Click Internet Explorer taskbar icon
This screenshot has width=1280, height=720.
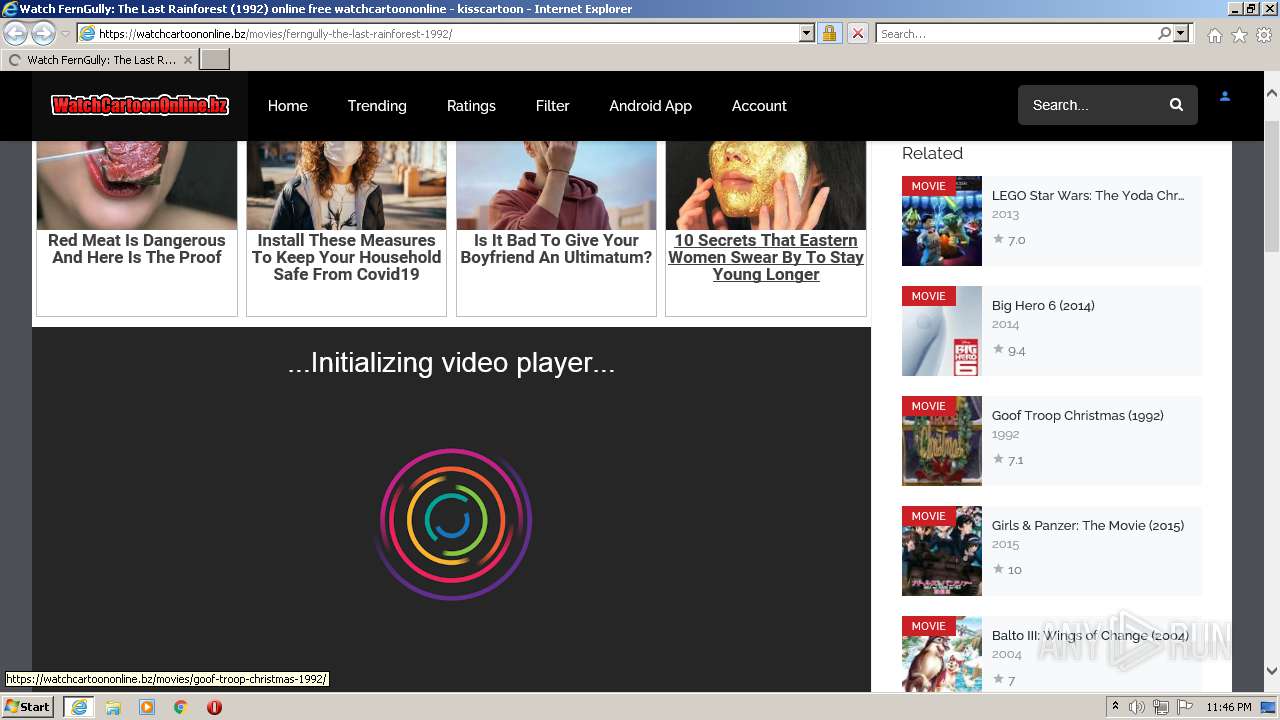tap(79, 707)
